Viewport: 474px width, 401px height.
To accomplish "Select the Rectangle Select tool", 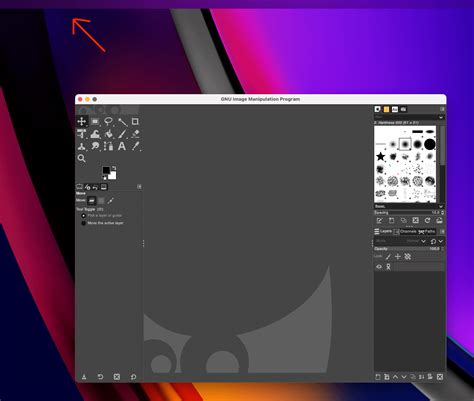I will click(x=95, y=121).
